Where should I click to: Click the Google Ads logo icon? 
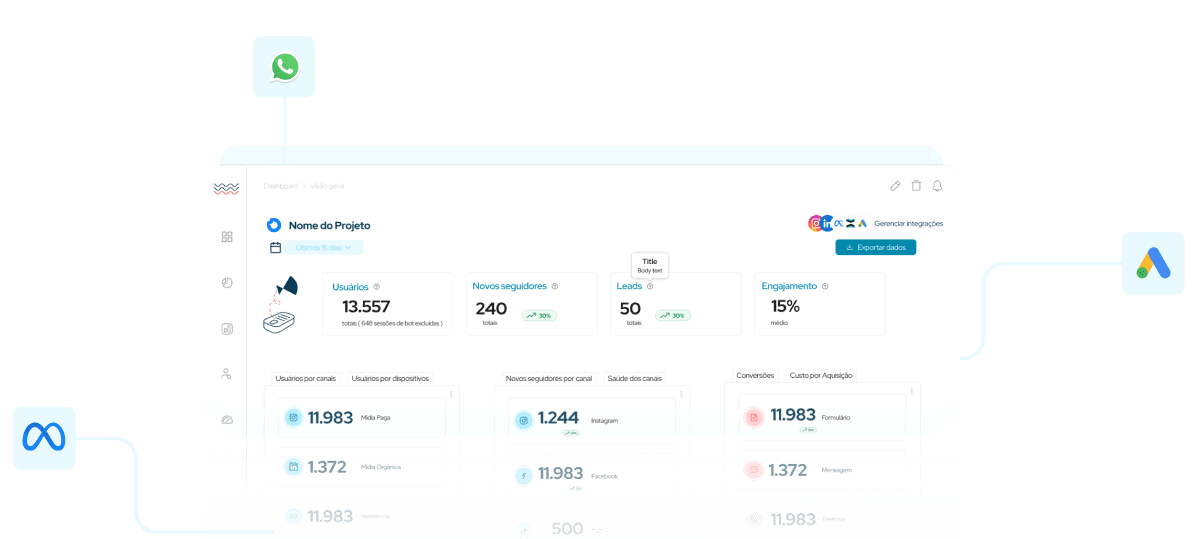[1152, 264]
